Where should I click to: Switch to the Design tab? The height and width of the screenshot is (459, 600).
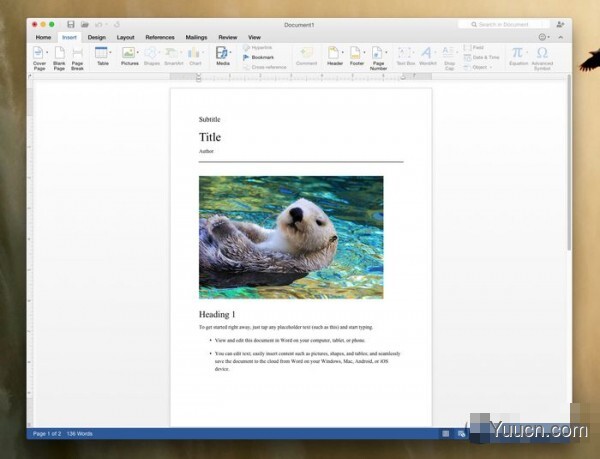tap(96, 37)
